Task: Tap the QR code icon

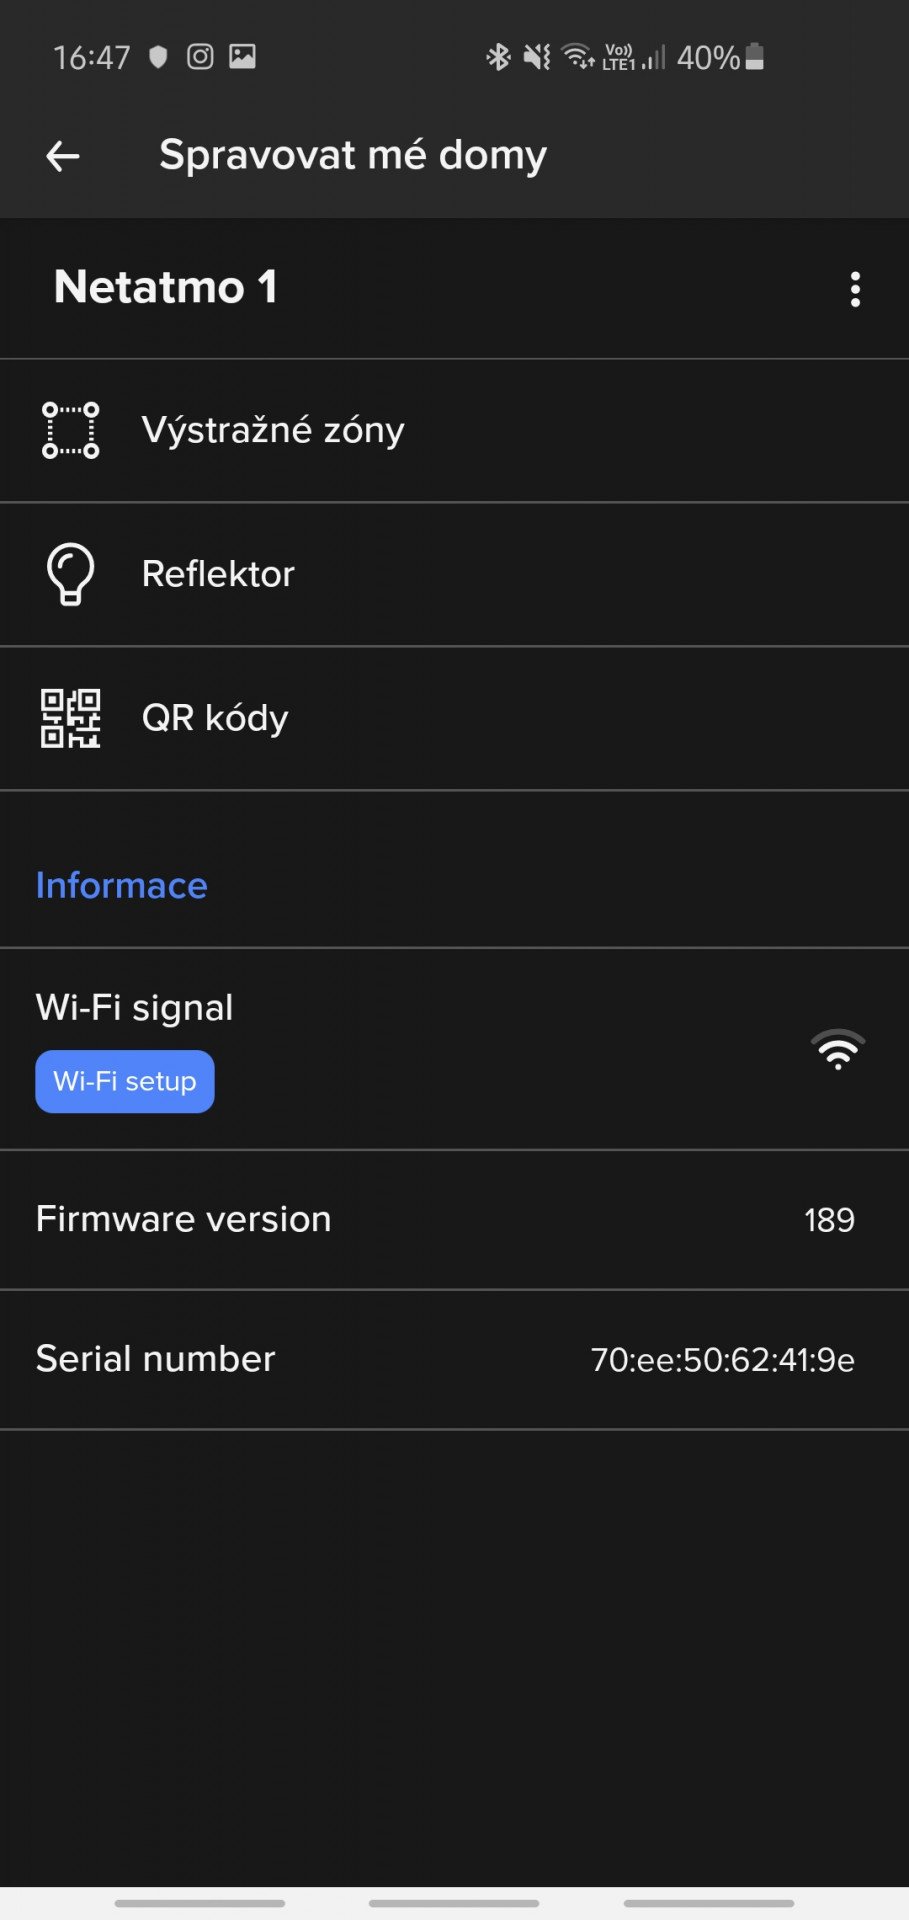Action: [70, 718]
